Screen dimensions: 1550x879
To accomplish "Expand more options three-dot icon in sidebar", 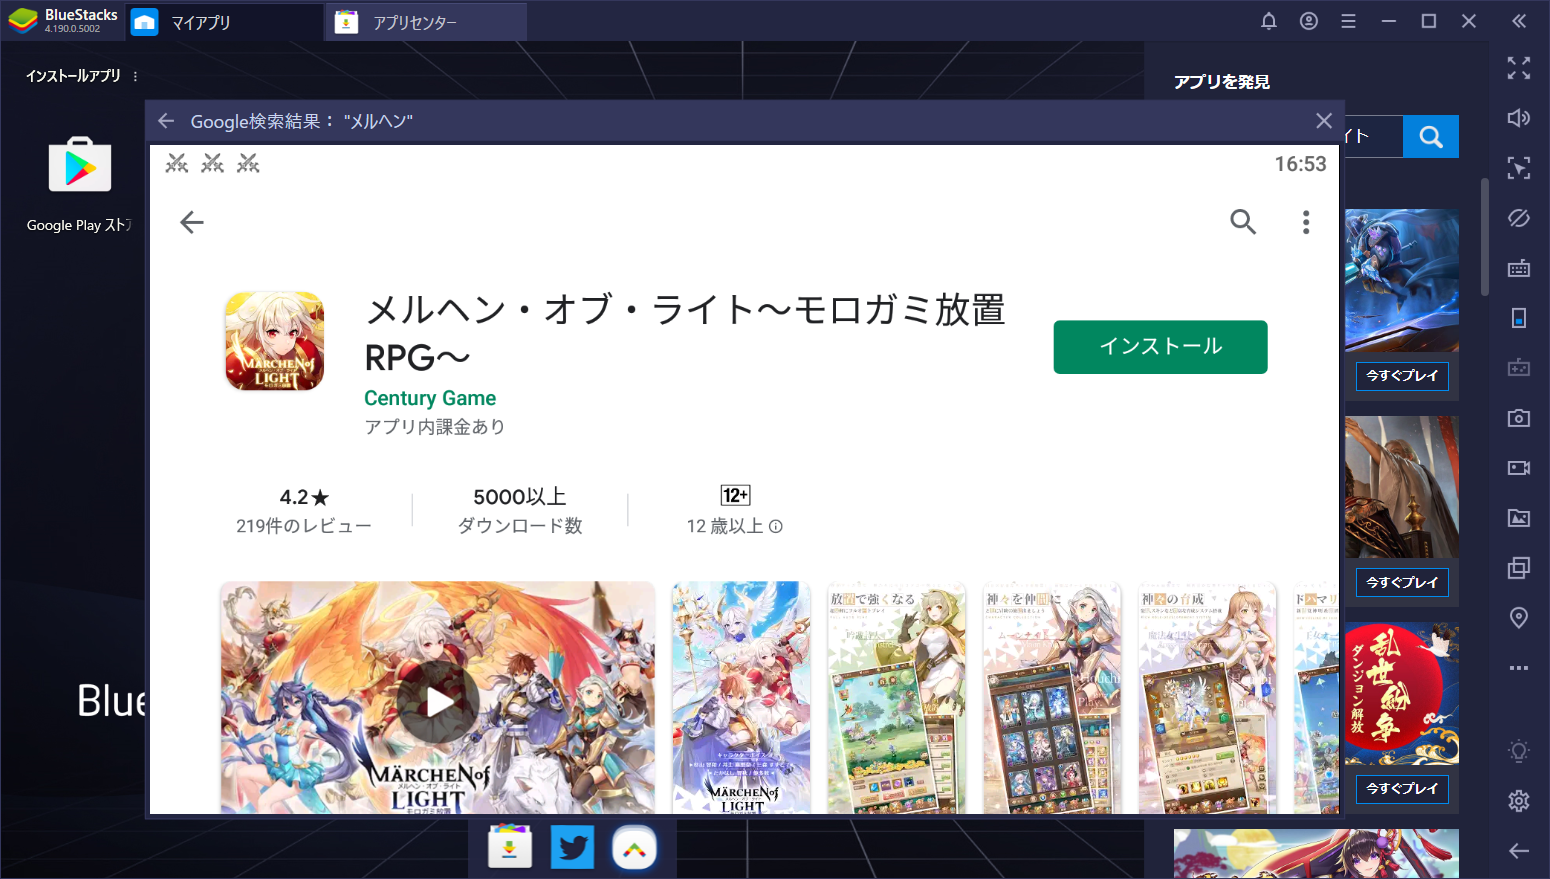I will (1519, 668).
